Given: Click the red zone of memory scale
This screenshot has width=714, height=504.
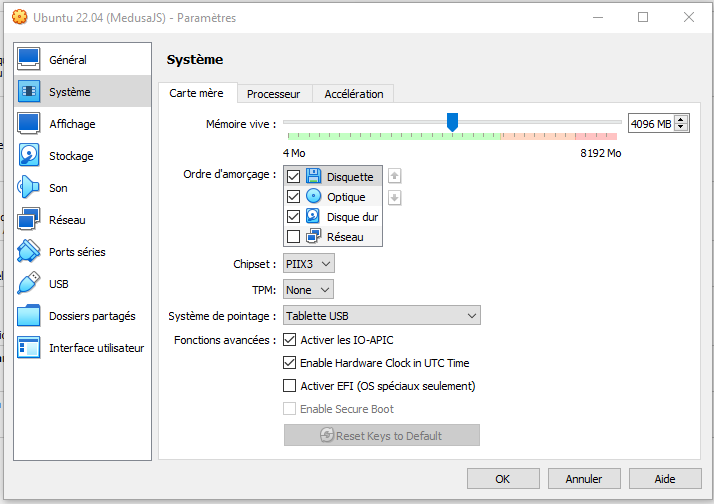Looking at the screenshot, I should (596, 136).
